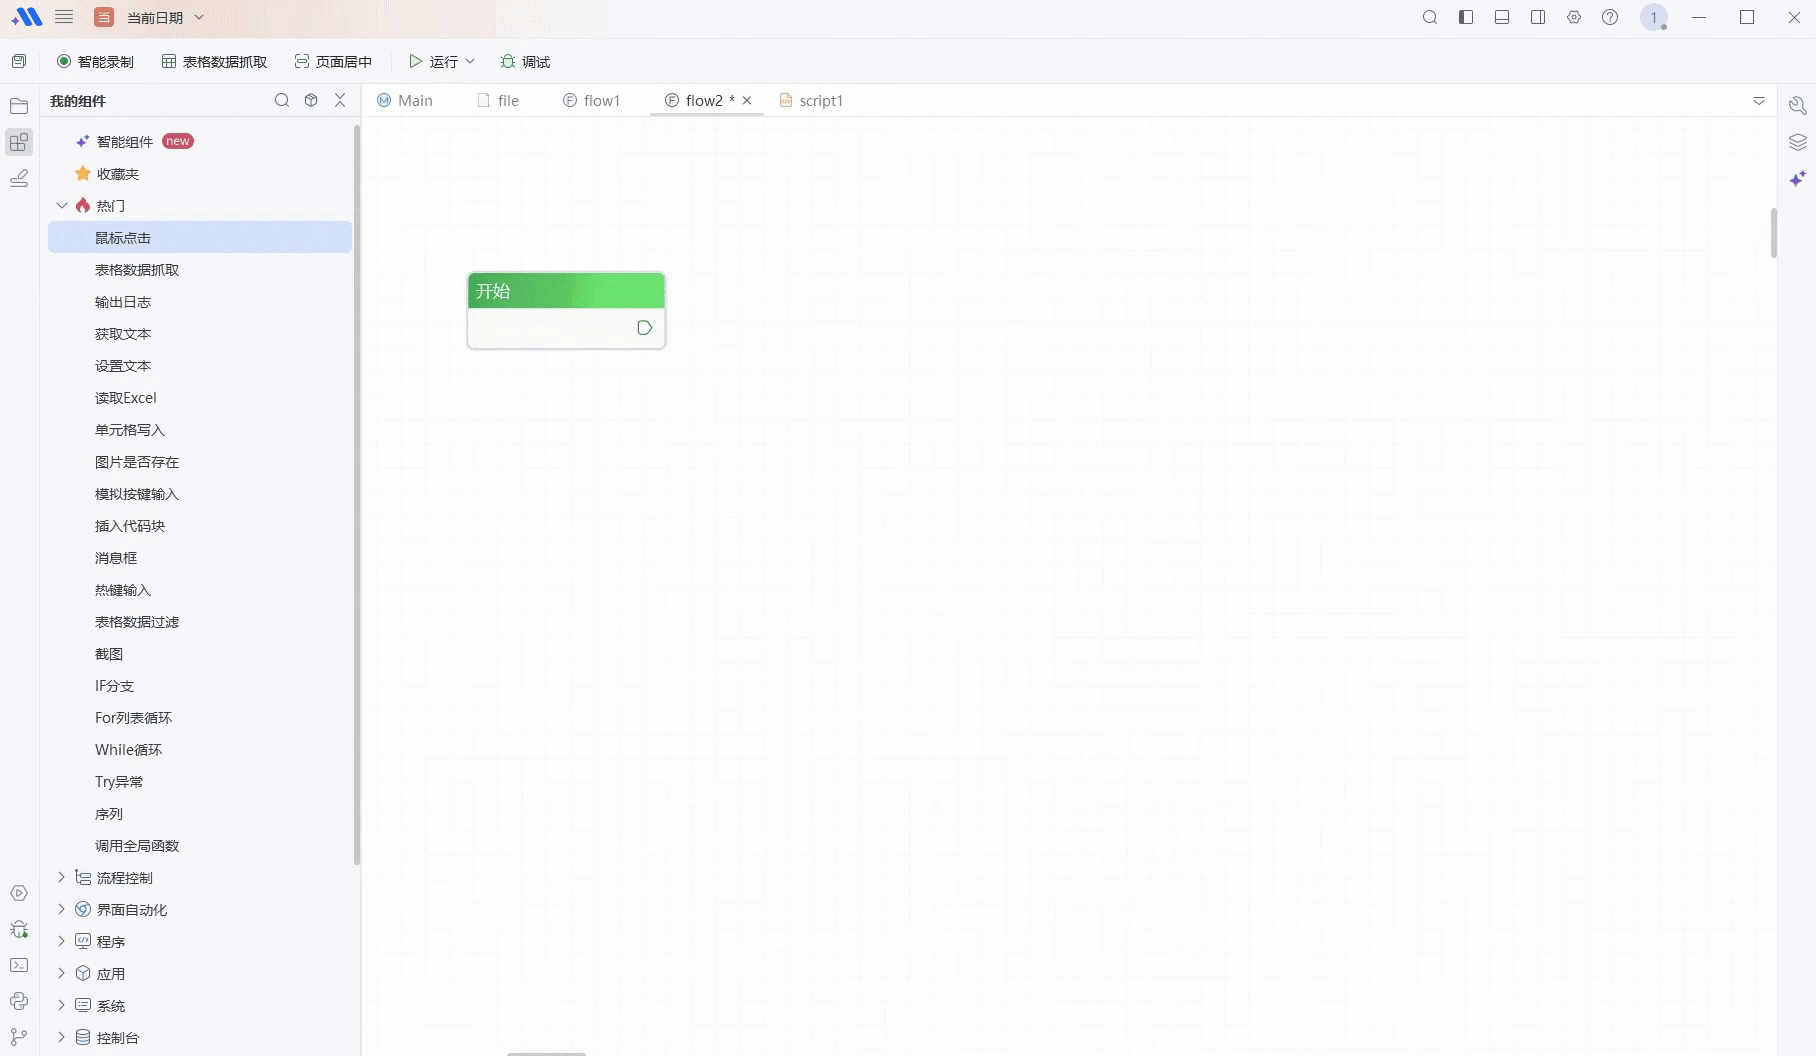Open the Python package icon
This screenshot has width=1816, height=1056.
pyautogui.click(x=19, y=1001)
